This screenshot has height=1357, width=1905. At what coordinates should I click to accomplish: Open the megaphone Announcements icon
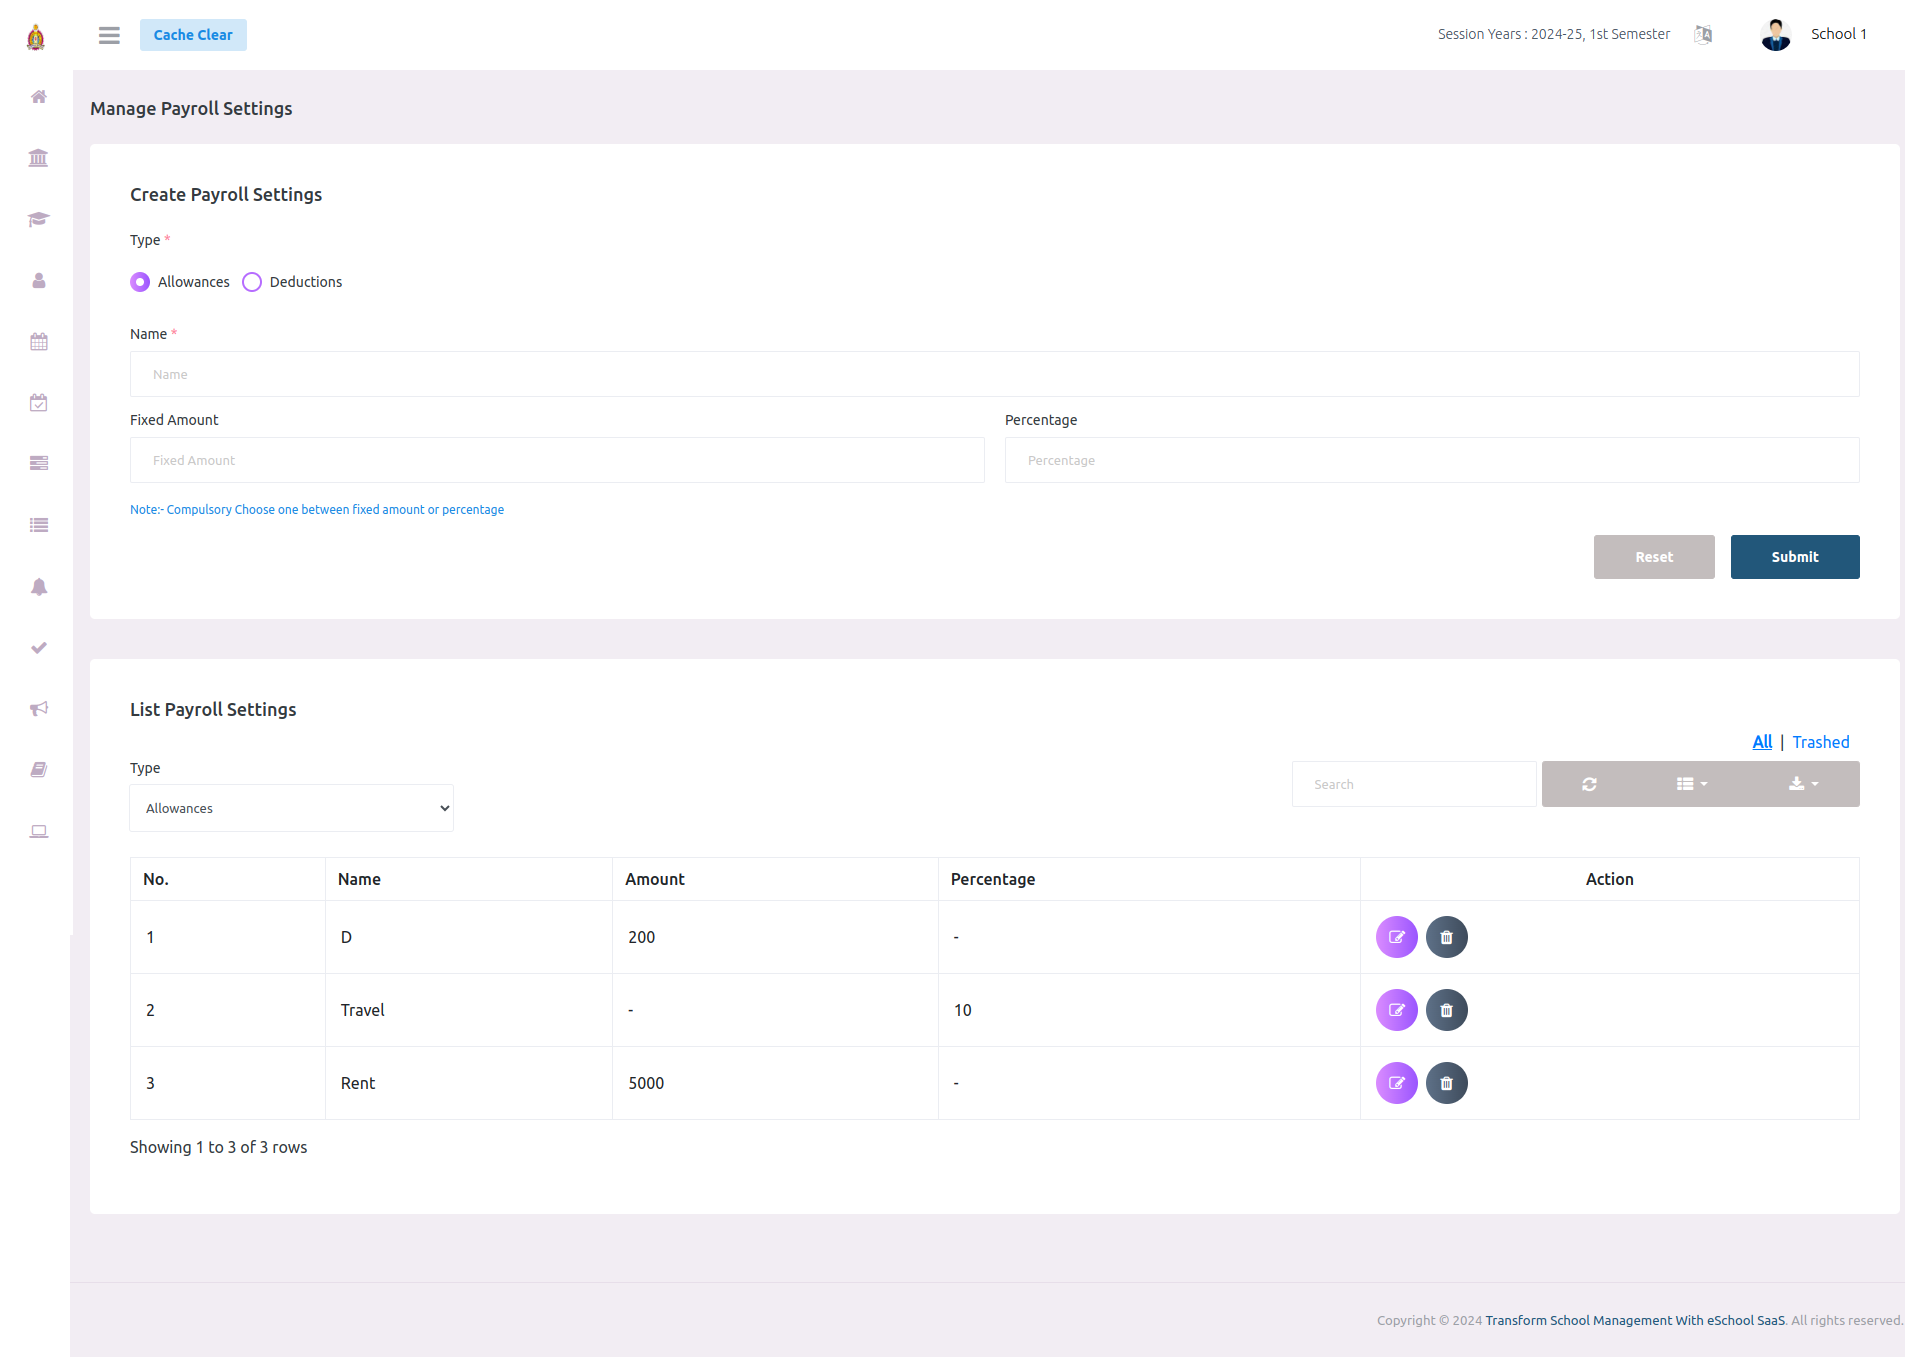(38, 708)
